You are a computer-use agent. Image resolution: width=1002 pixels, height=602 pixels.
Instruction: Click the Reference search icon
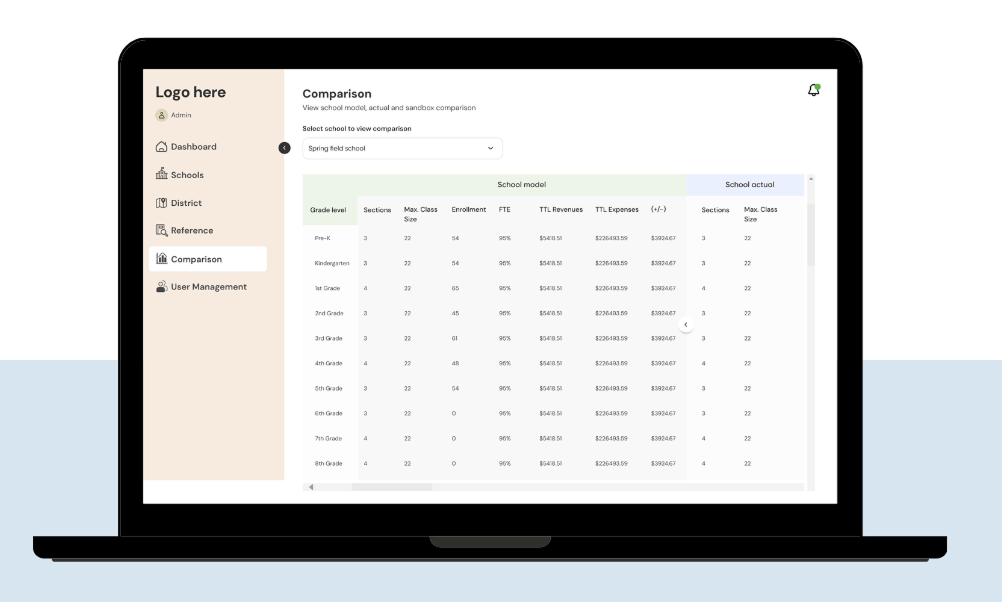tap(161, 231)
